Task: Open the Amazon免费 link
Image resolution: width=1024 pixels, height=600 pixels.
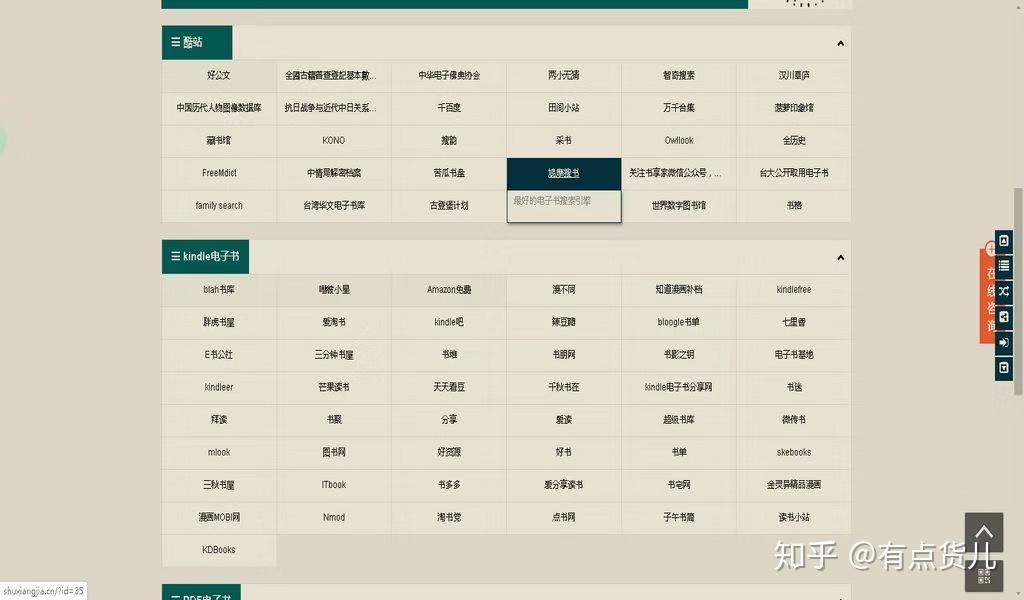Action: [x=448, y=289]
